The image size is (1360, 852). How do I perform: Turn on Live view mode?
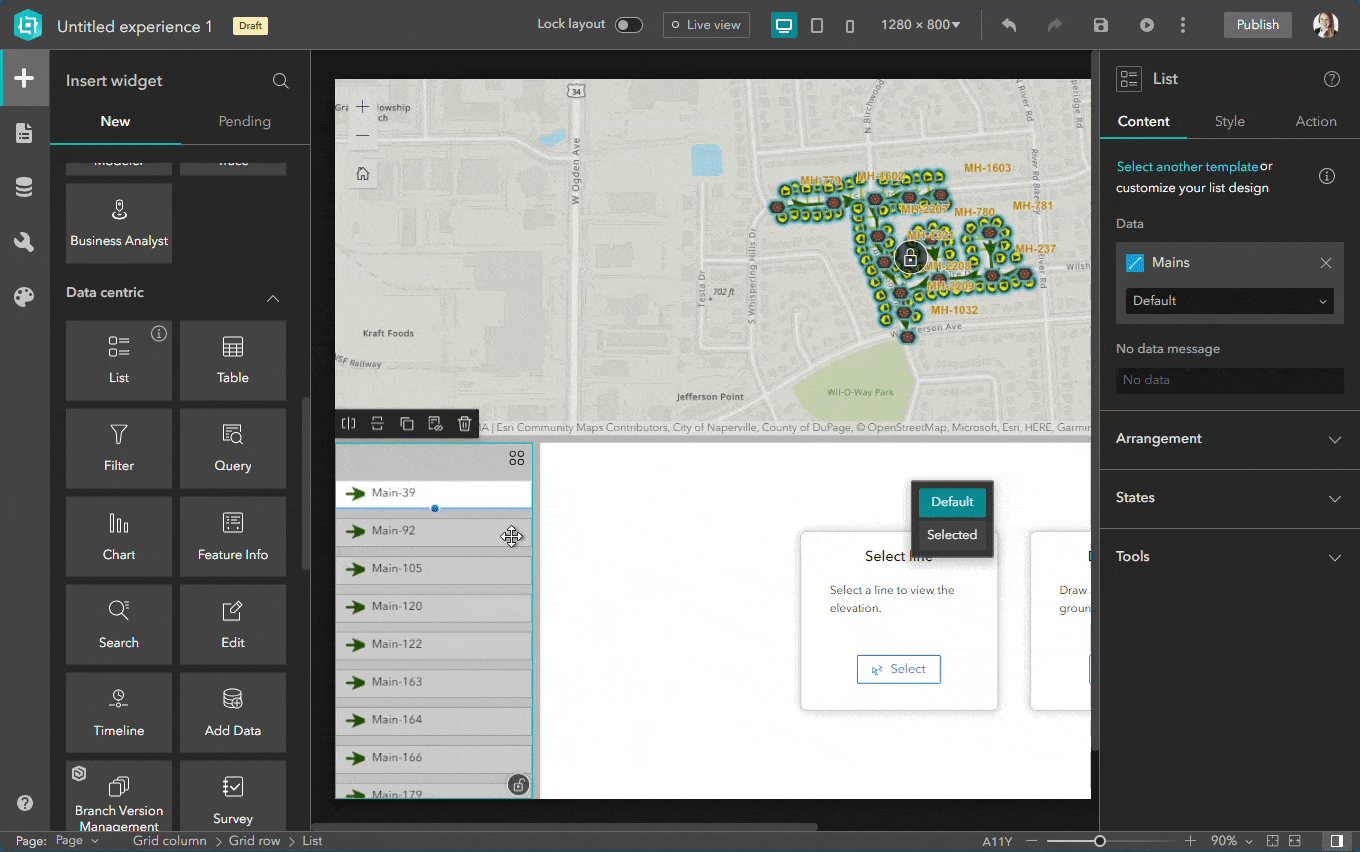(706, 24)
